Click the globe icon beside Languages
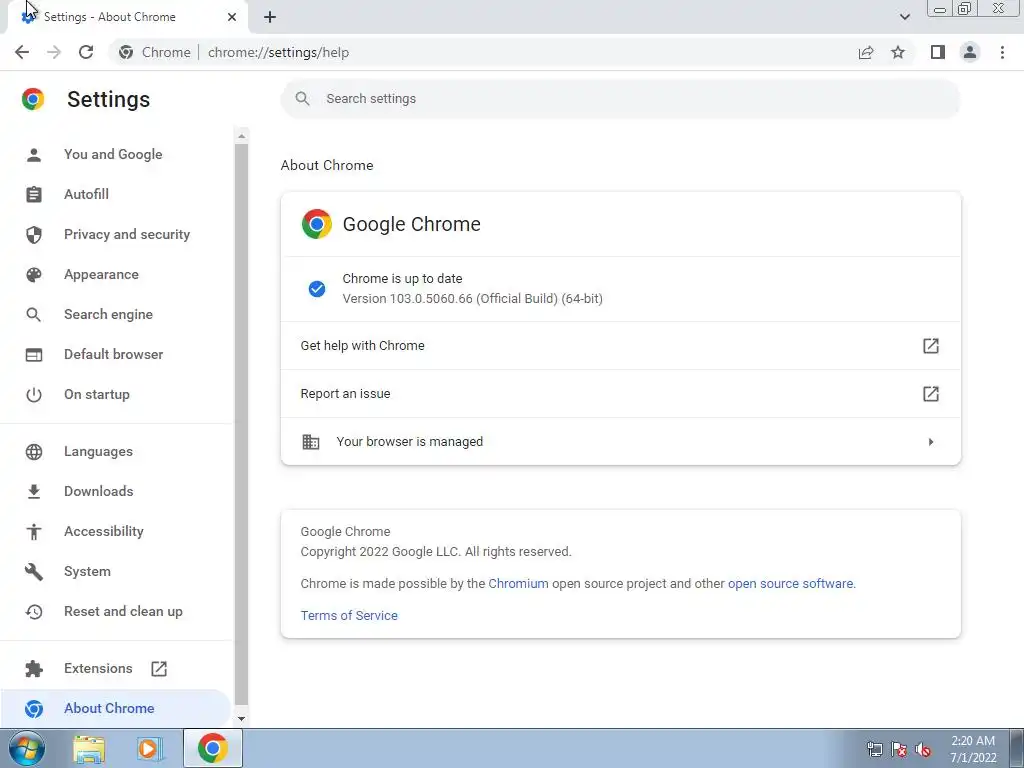This screenshot has width=1024, height=768. click(34, 451)
